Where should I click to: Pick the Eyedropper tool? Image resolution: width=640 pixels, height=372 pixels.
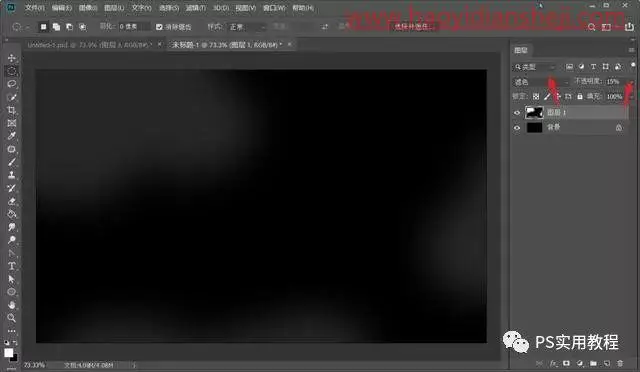click(11, 136)
